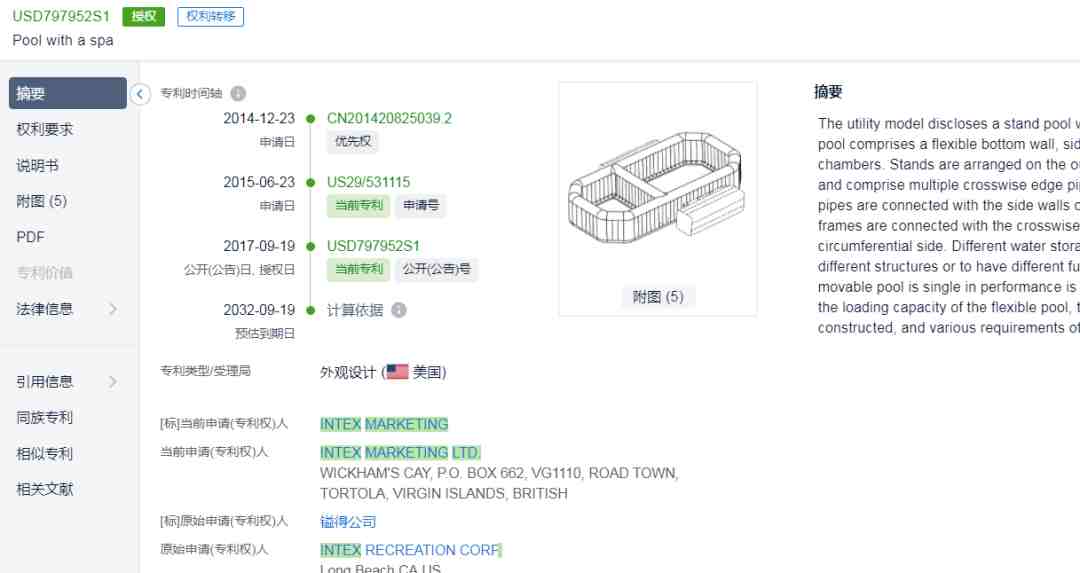Click the 2015-06-23 timeline date
The image size is (1080, 573).
coord(259,183)
